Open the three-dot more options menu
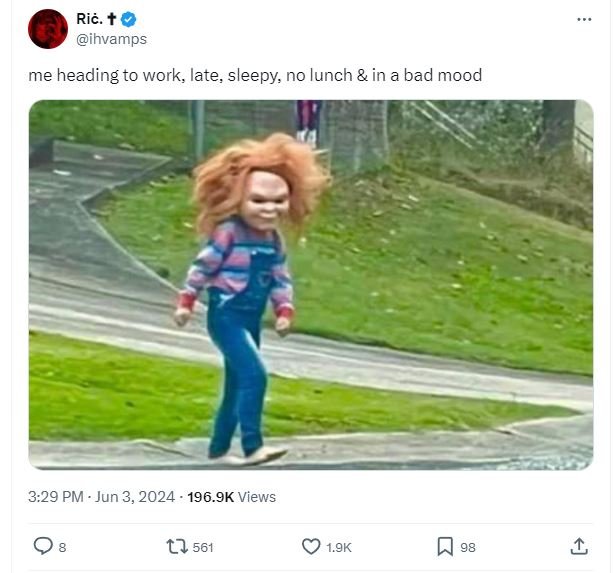 click(584, 19)
